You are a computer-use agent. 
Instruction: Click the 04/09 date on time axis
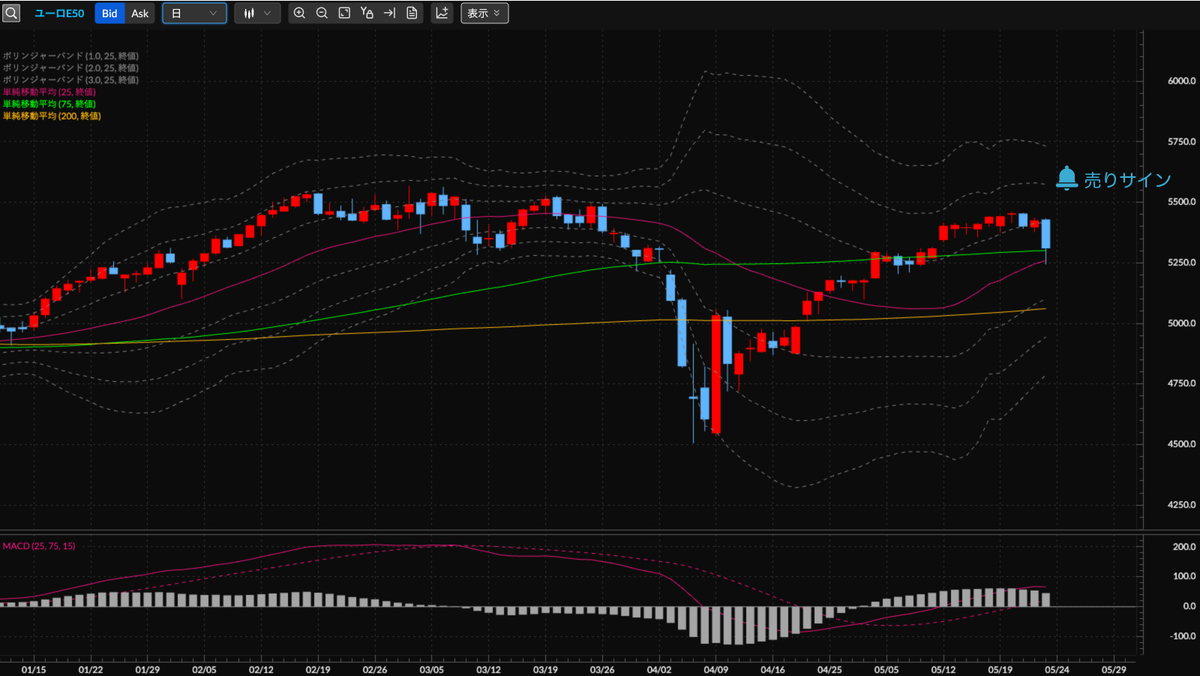click(x=715, y=665)
